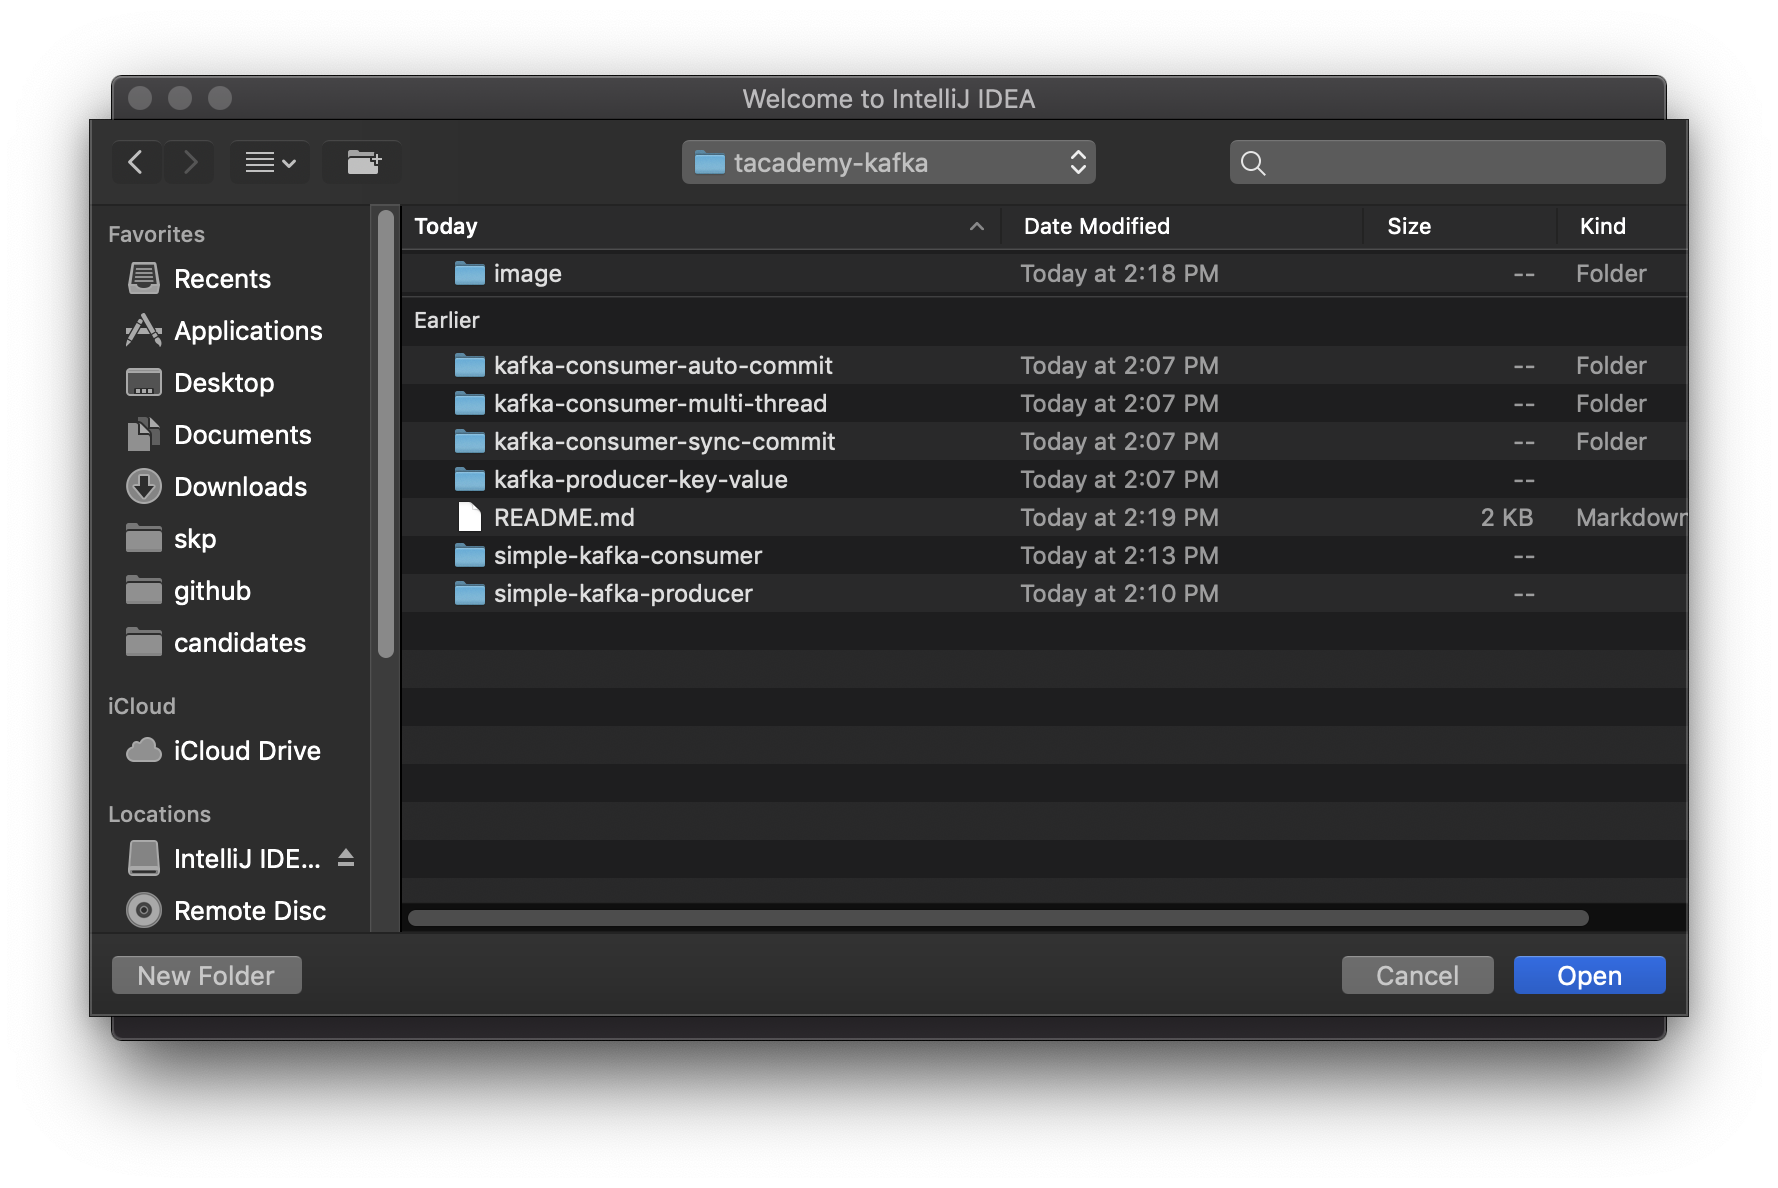Click image date Today at 2:18 PM
The width and height of the screenshot is (1778, 1188).
pos(1119,274)
